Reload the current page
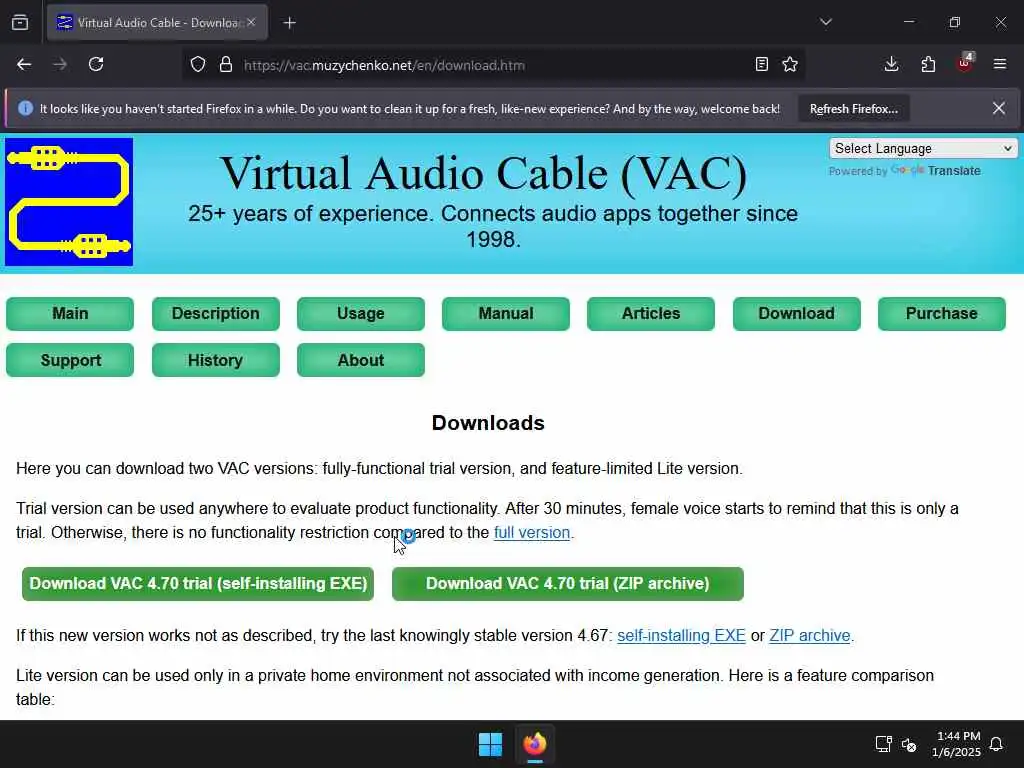Screen dimensions: 1024x768 click(x=96, y=65)
